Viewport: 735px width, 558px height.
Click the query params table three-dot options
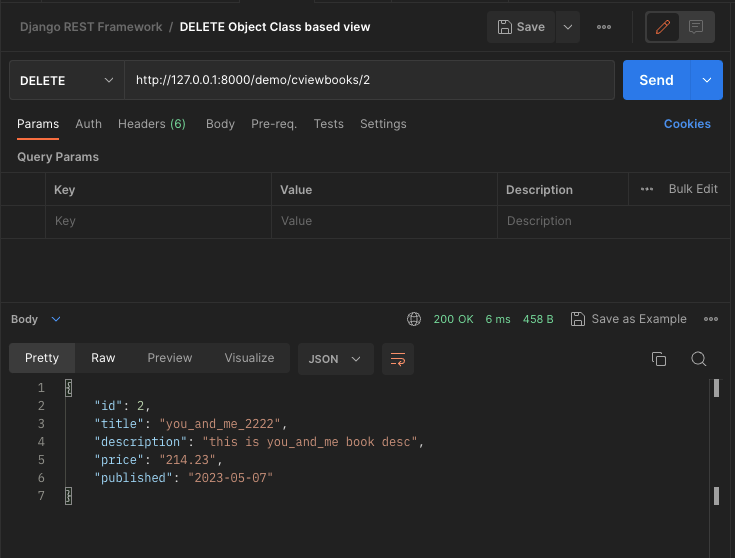tap(647, 189)
